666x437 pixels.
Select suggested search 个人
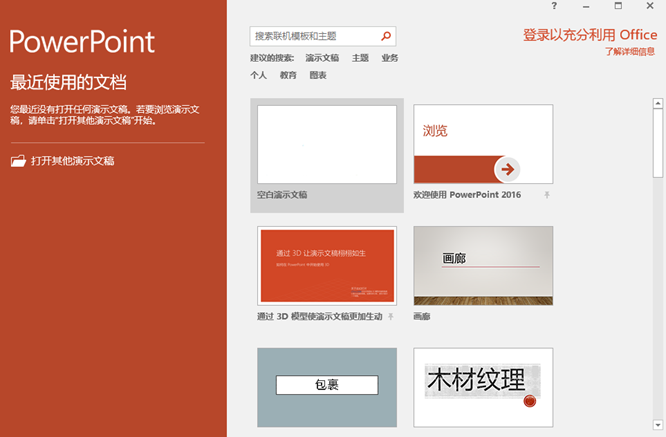tap(259, 75)
